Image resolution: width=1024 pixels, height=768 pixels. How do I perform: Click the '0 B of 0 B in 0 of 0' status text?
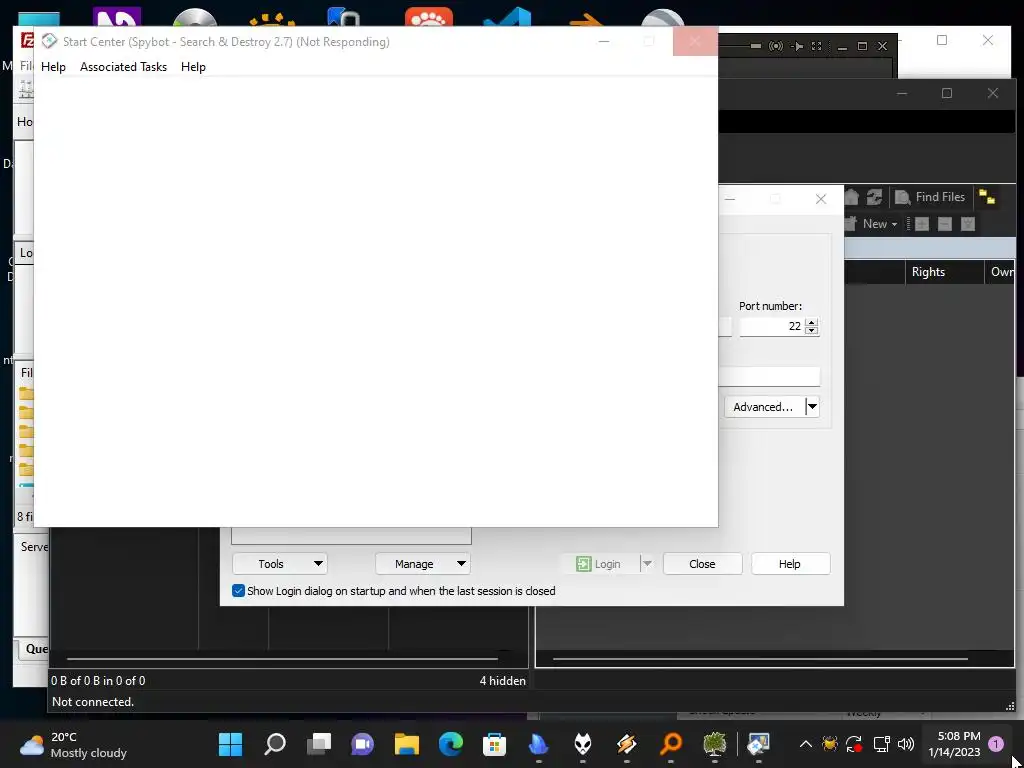click(98, 680)
